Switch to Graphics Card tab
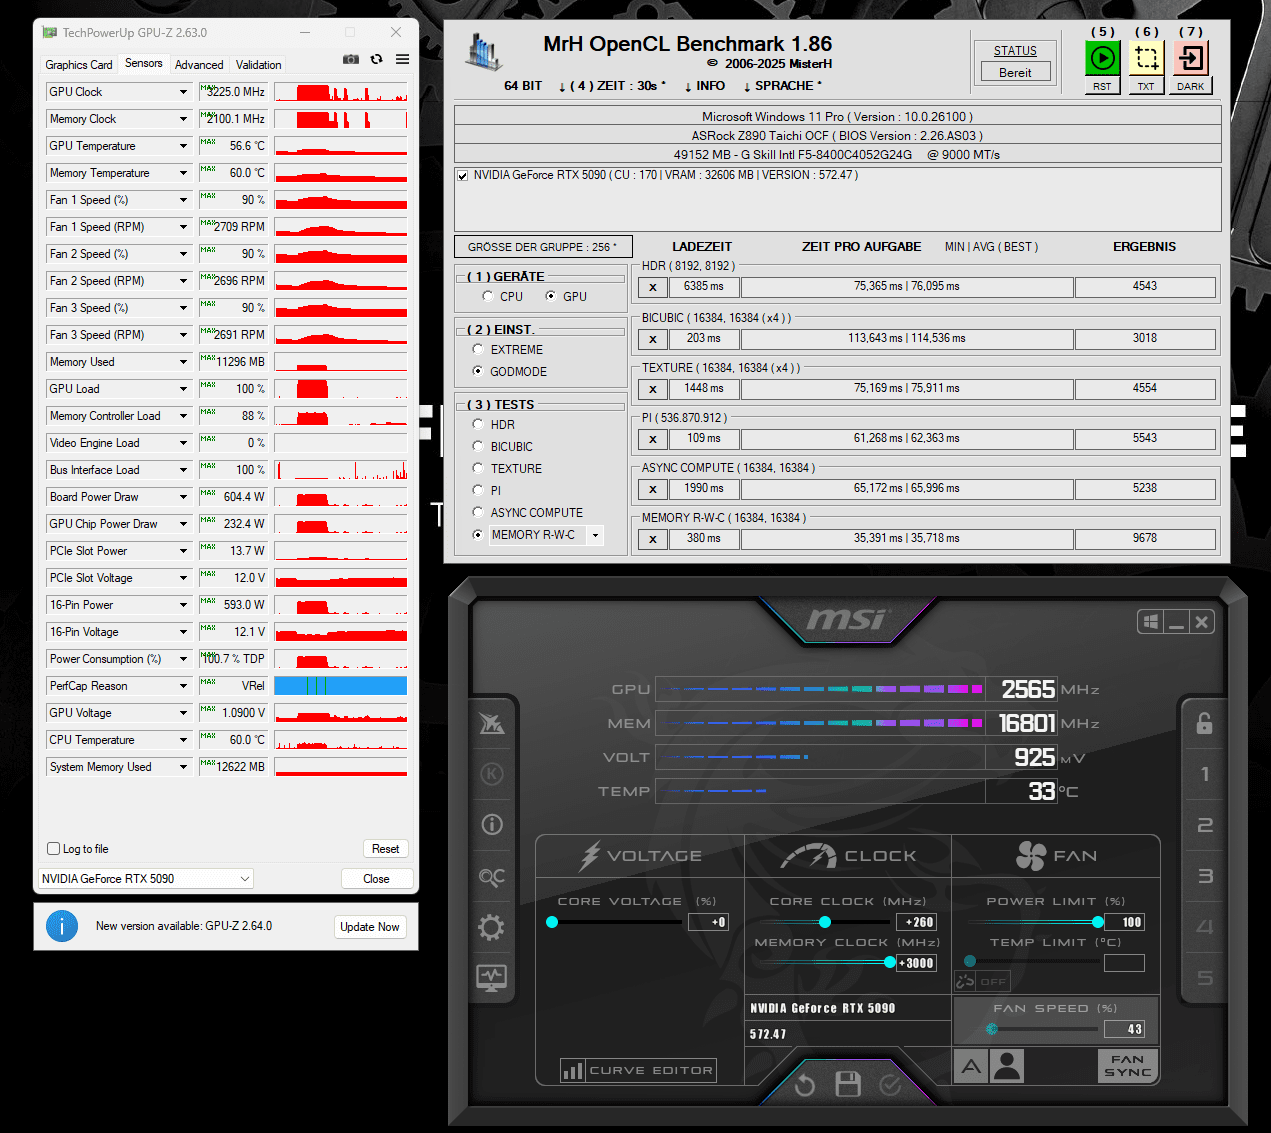1271x1133 pixels. [x=79, y=65]
